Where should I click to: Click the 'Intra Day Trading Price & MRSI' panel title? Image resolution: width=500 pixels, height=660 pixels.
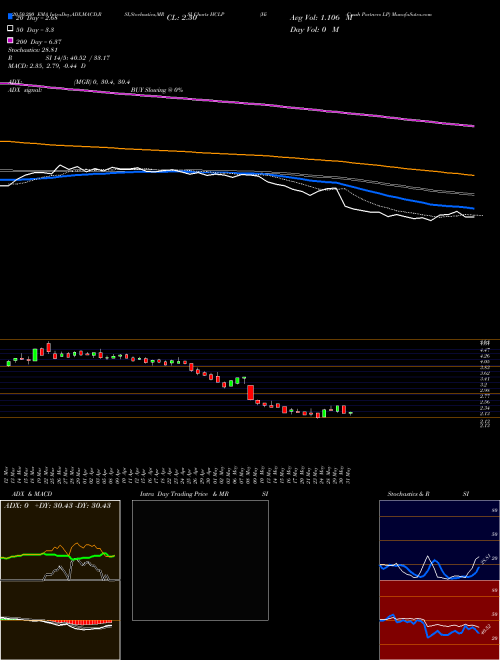click(x=204, y=494)
